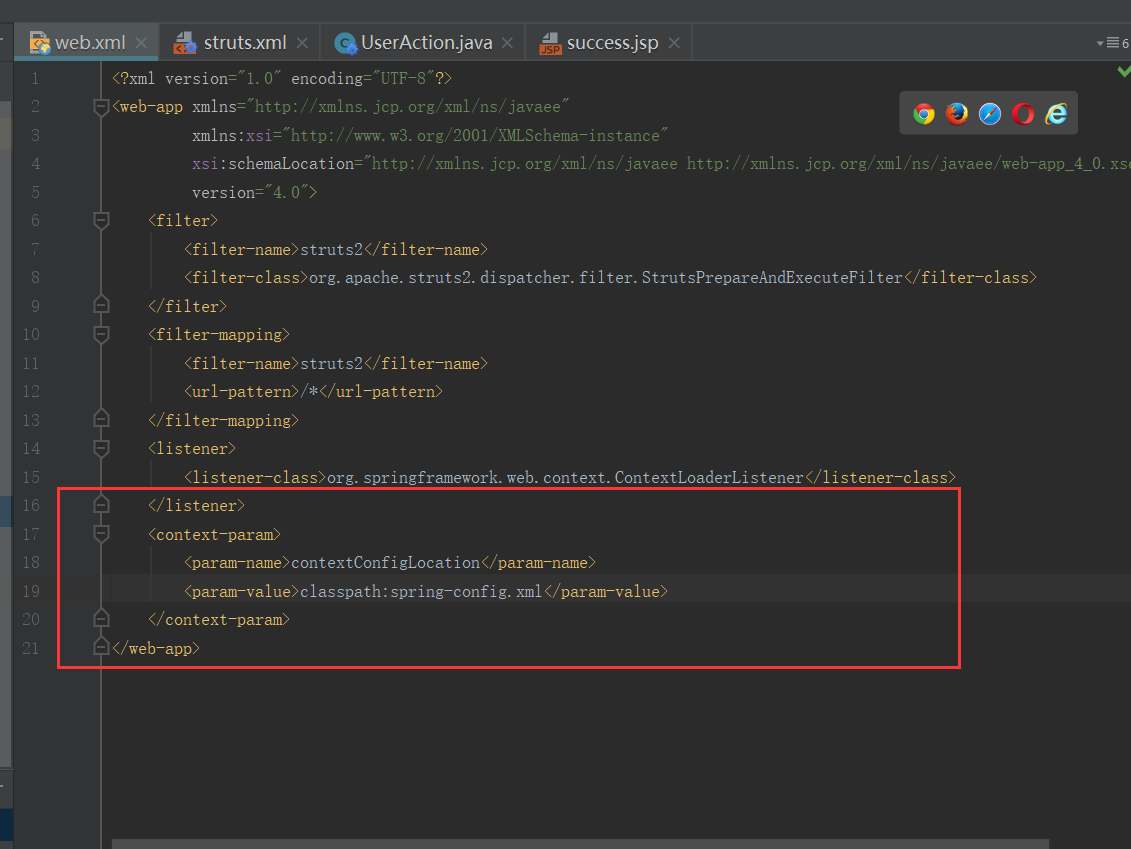Collapse fold marker at closing filter tag

click(x=101, y=305)
